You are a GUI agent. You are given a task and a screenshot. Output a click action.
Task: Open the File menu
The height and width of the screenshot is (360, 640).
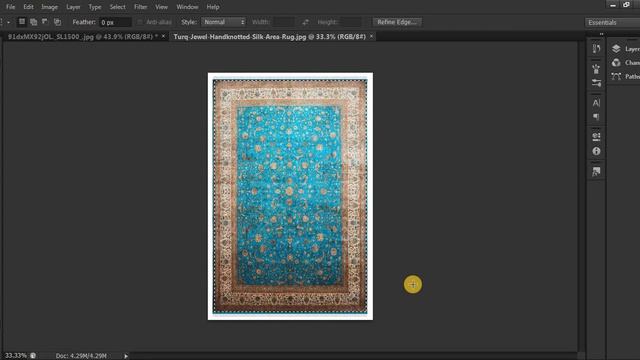click(11, 7)
